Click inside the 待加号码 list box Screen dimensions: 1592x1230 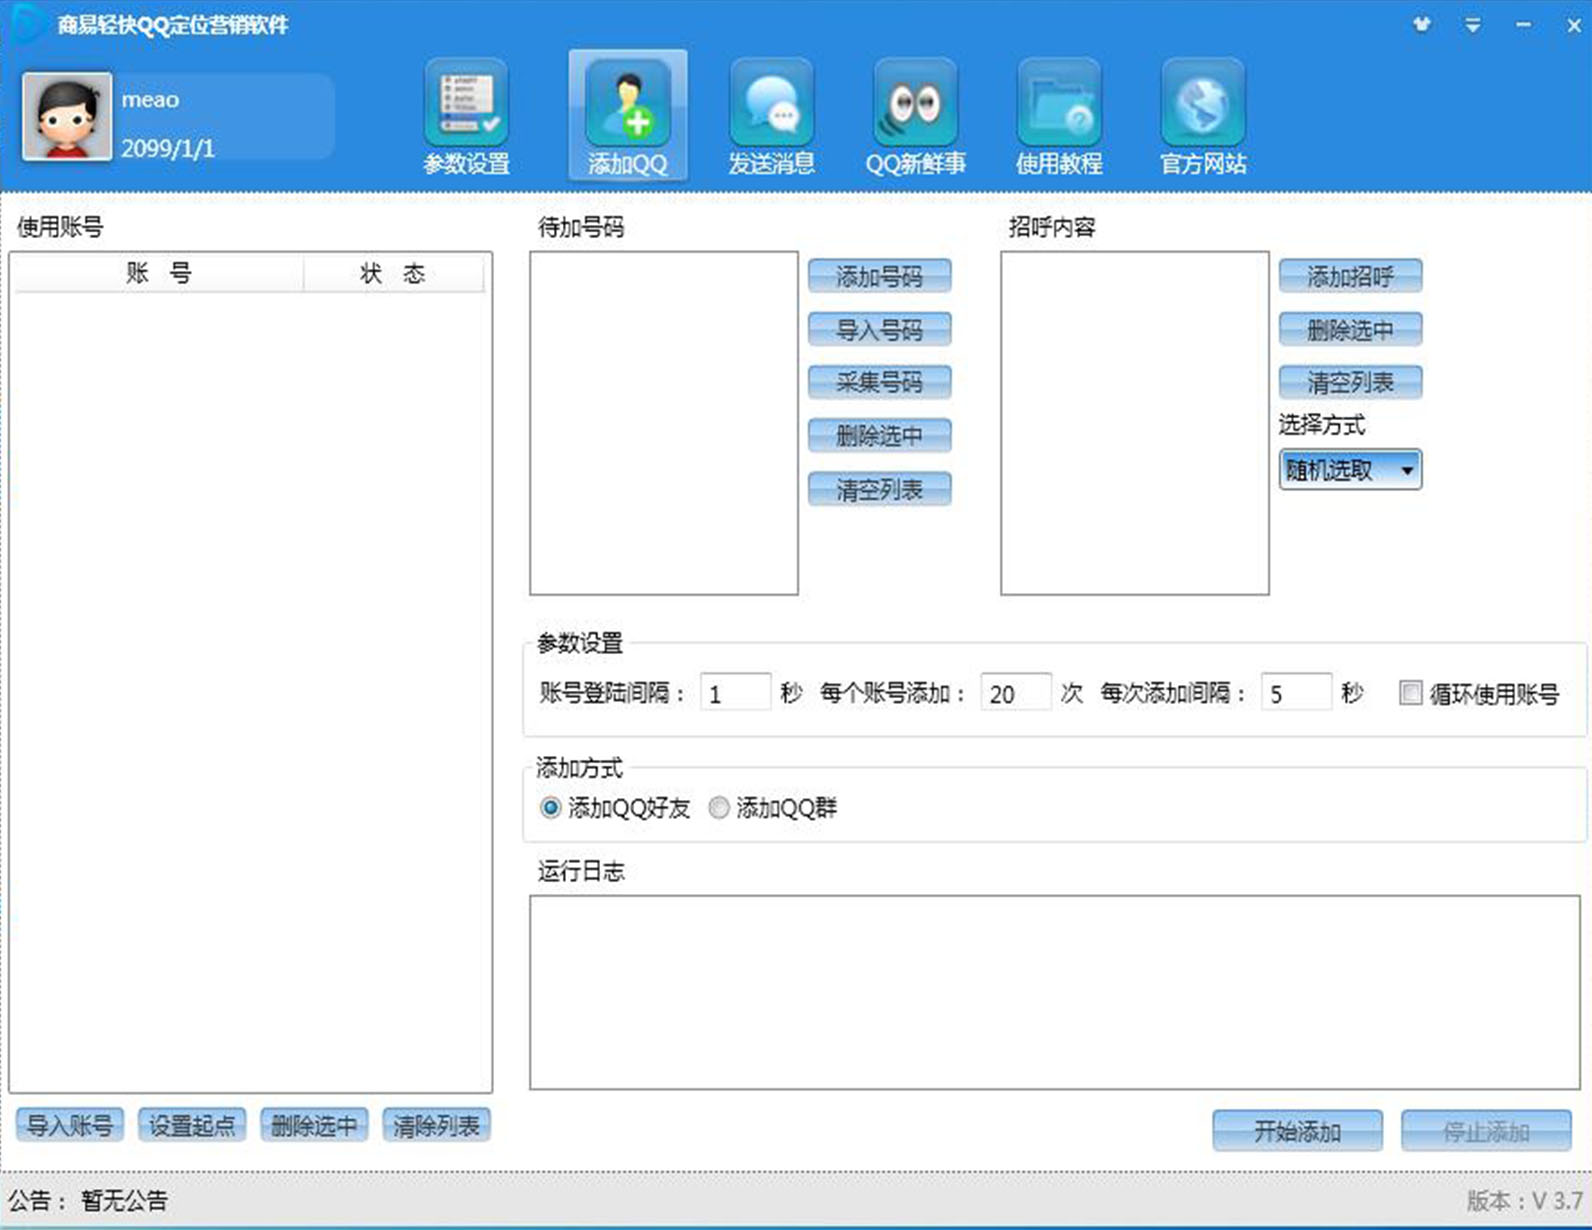[664, 423]
